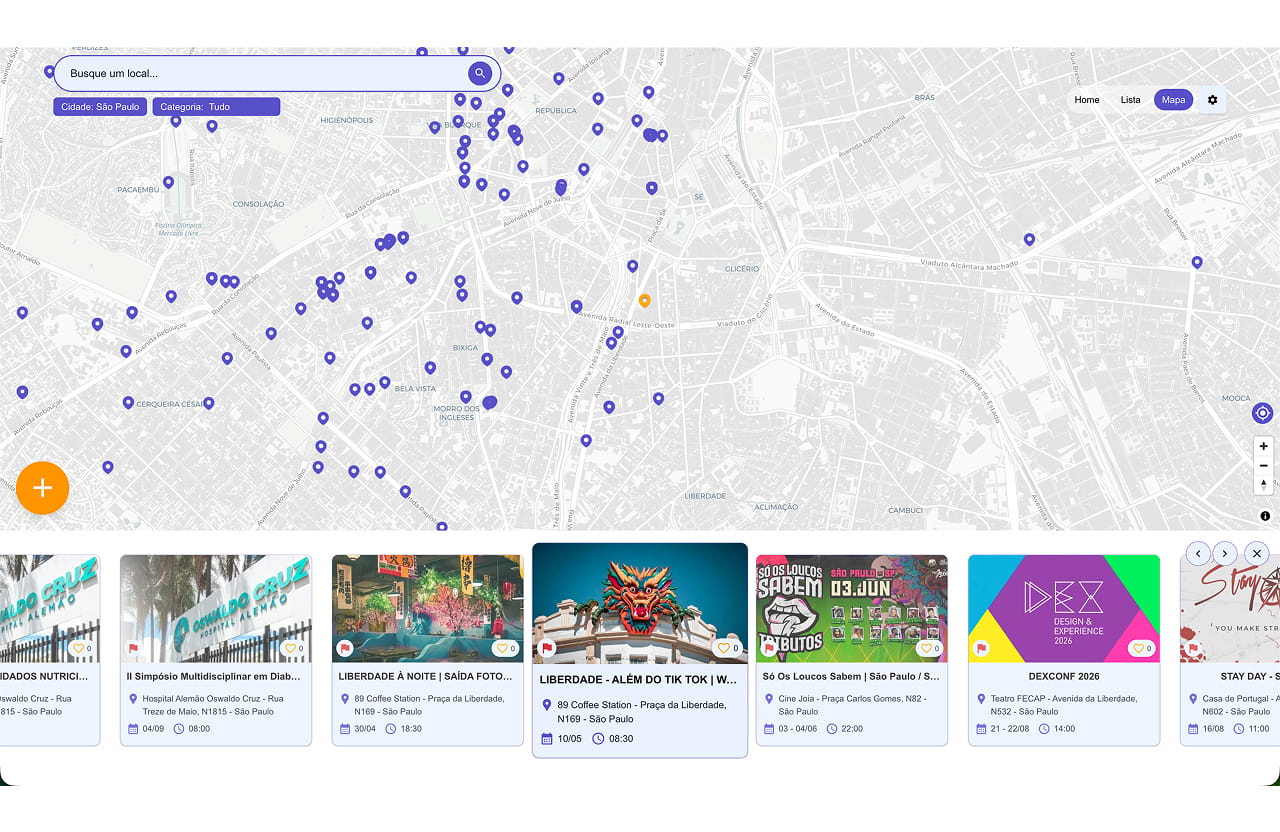This screenshot has width=1280, height=832.
Task: Click 'Teatro FECAP - Avenida da Liberdade' address
Action: coord(1064,705)
